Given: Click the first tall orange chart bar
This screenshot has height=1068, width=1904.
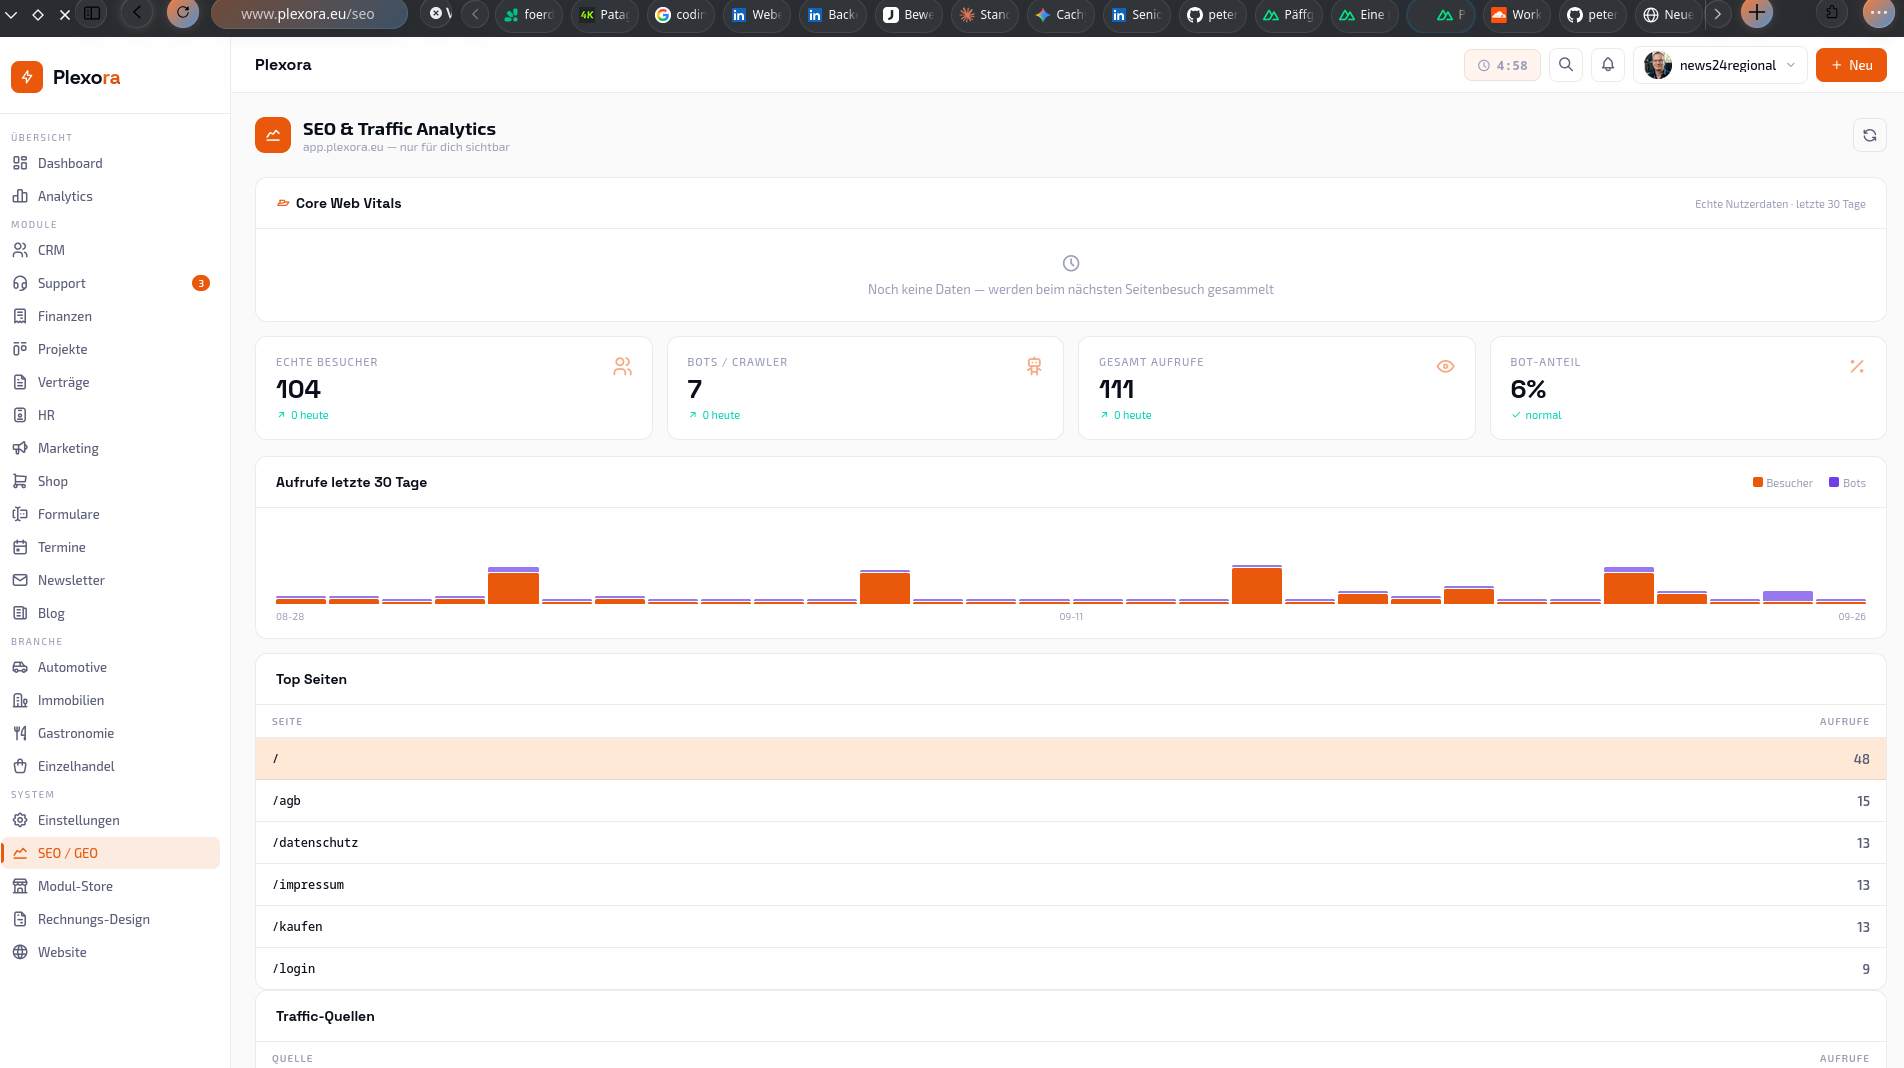Looking at the screenshot, I should point(513,588).
